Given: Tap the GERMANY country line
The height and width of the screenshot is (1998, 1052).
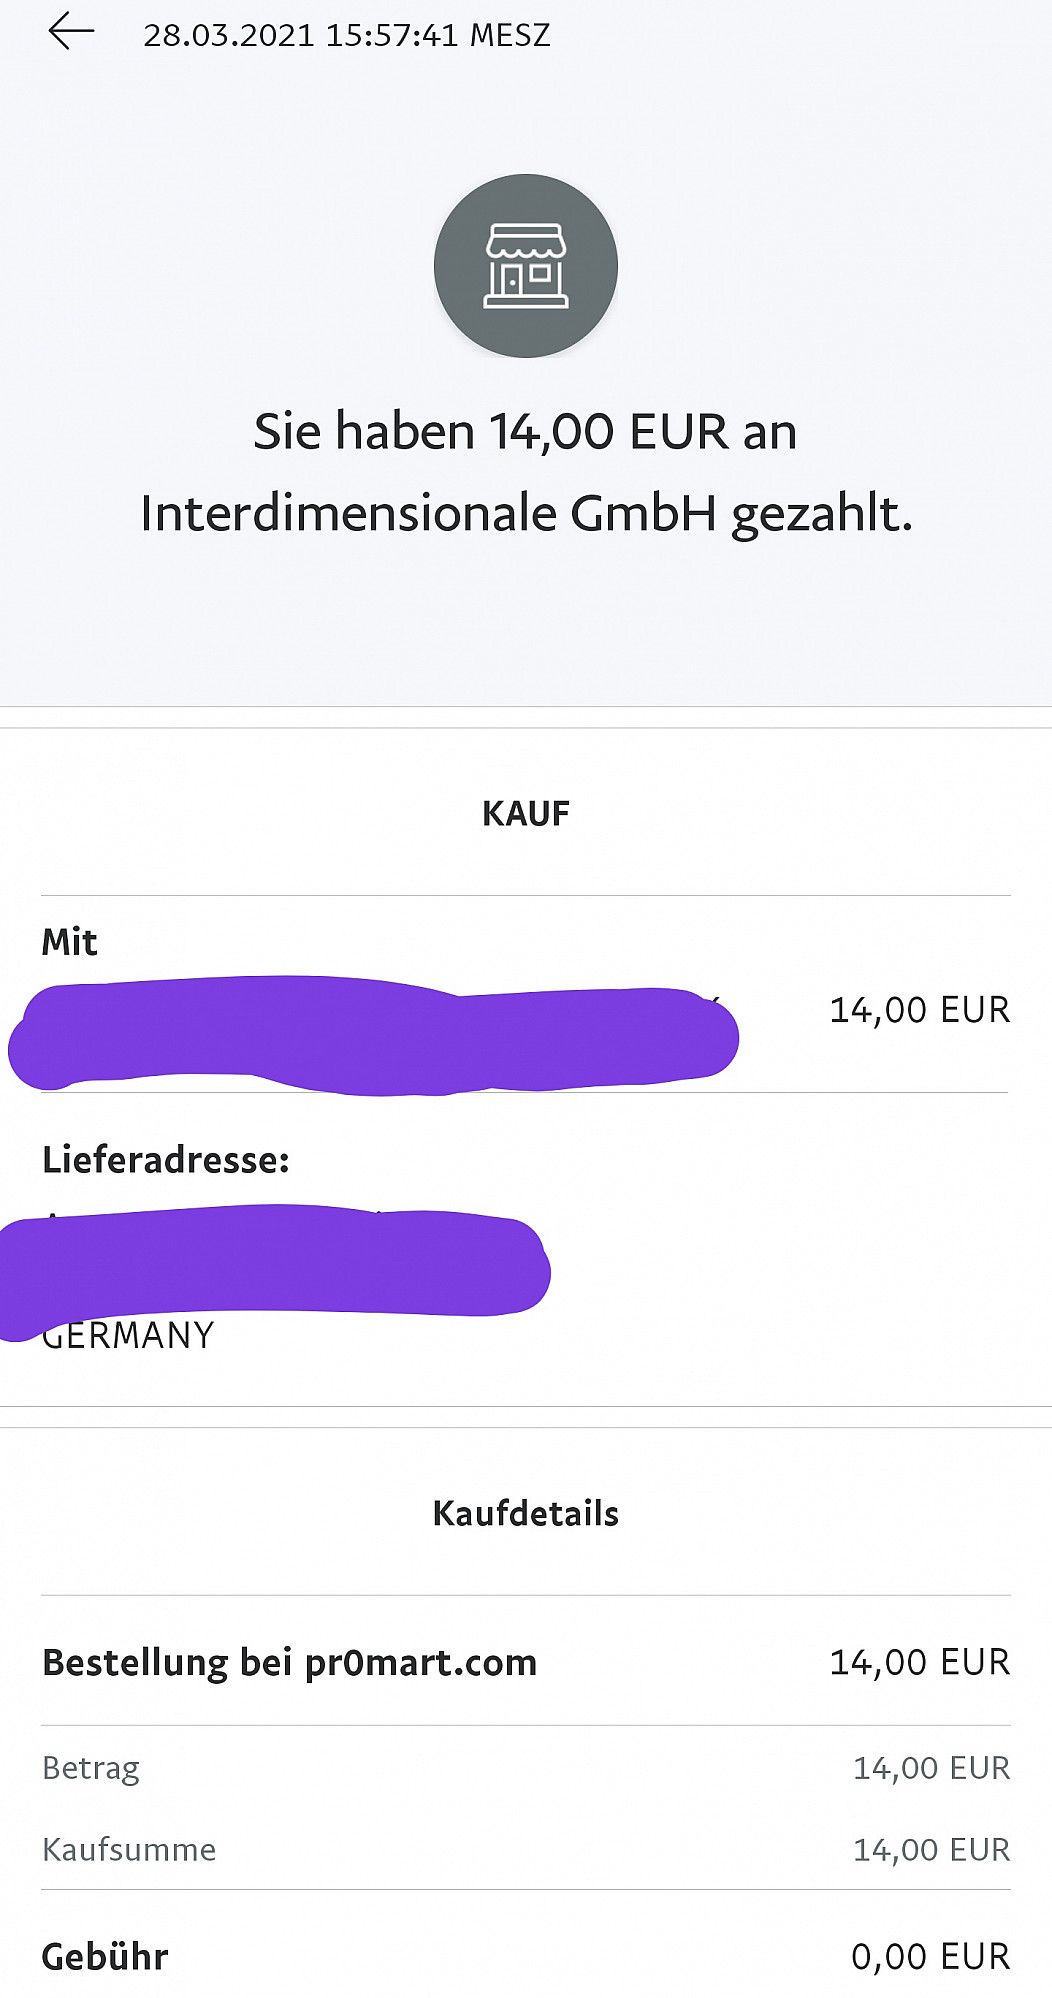Looking at the screenshot, I should click(130, 1337).
